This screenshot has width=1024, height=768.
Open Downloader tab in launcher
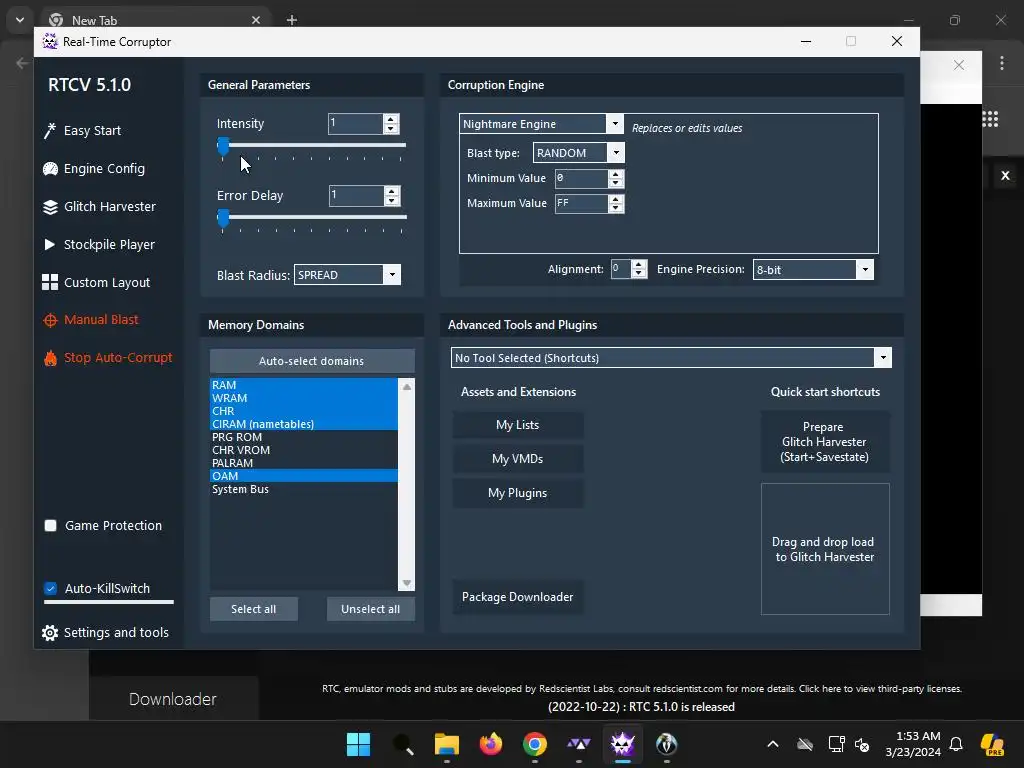click(x=173, y=699)
